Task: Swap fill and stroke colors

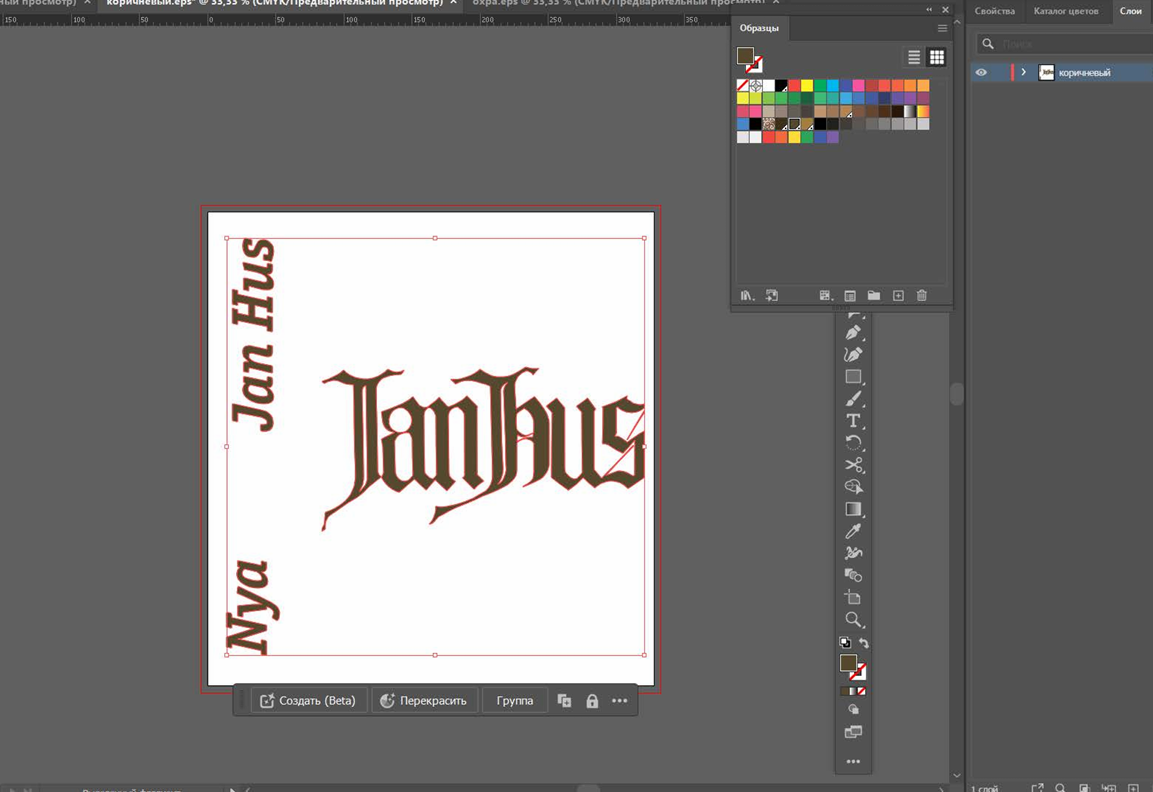Action: pos(863,643)
